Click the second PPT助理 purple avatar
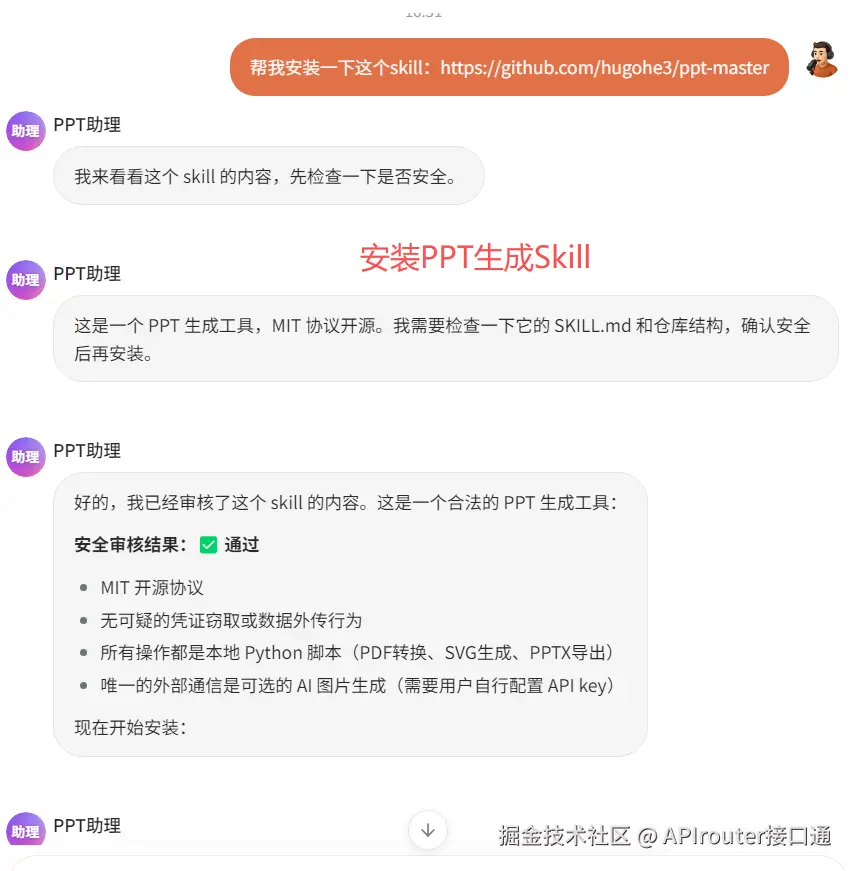Screen dimensions: 854x871 pos(26,280)
